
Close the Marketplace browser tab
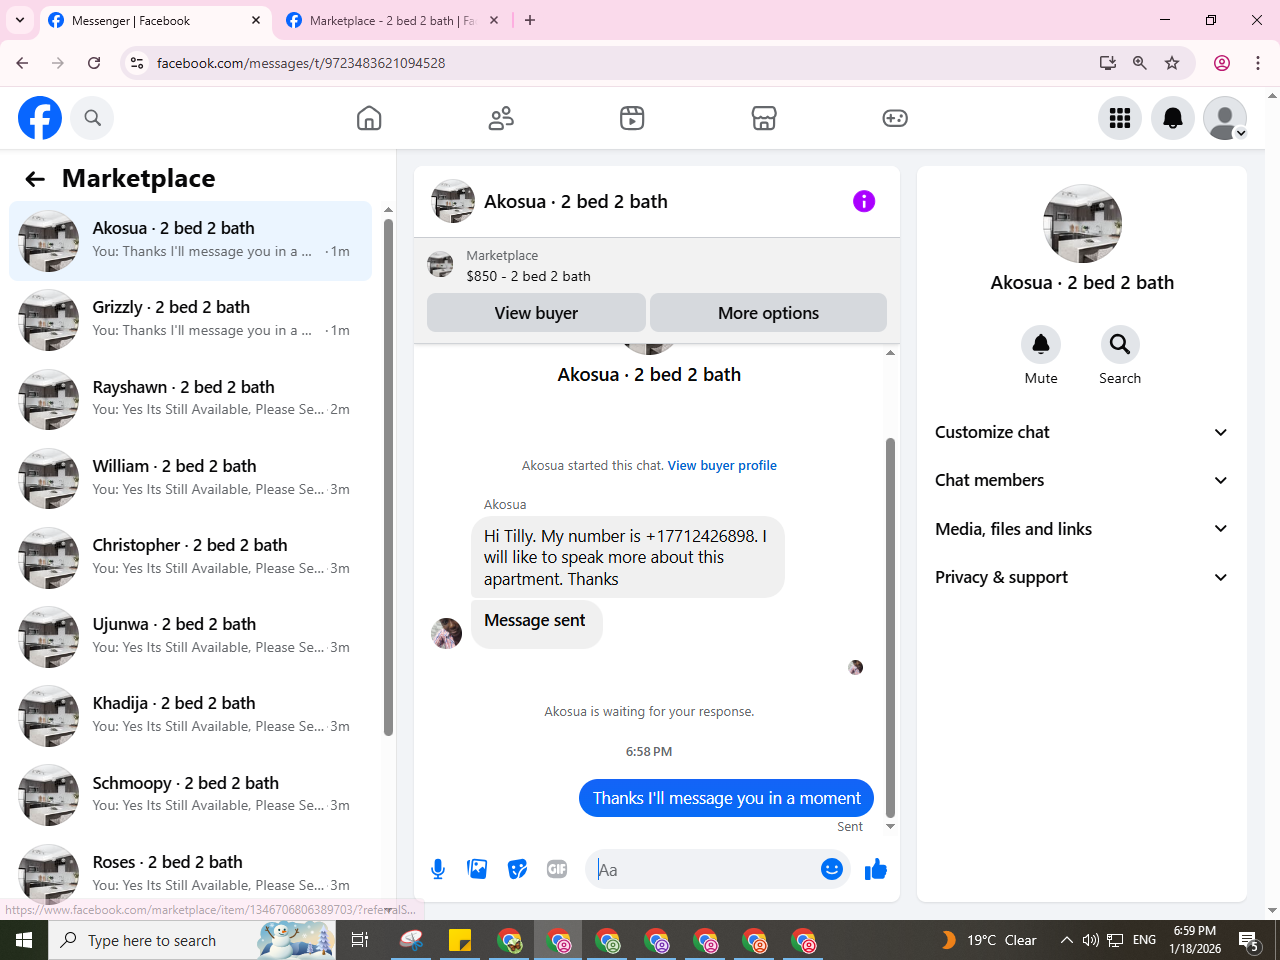click(494, 20)
